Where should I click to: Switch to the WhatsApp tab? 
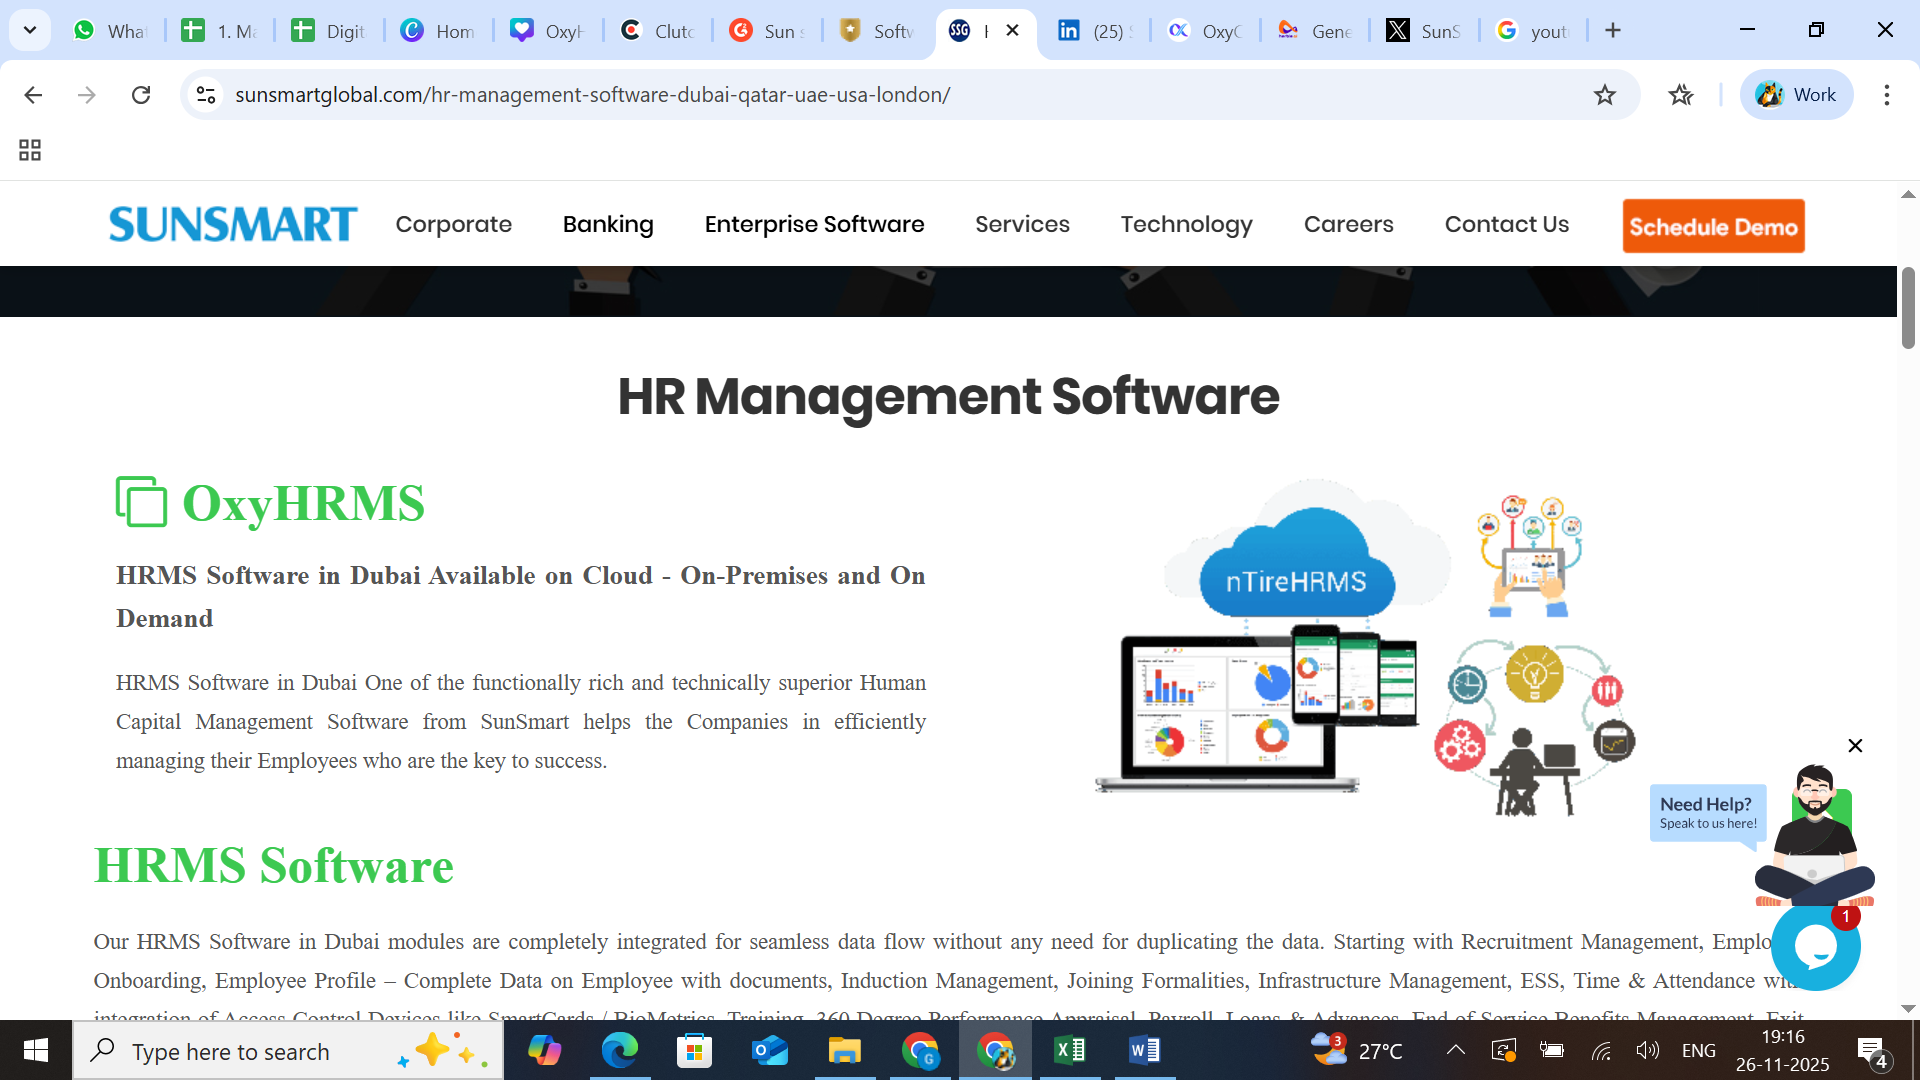[110, 31]
